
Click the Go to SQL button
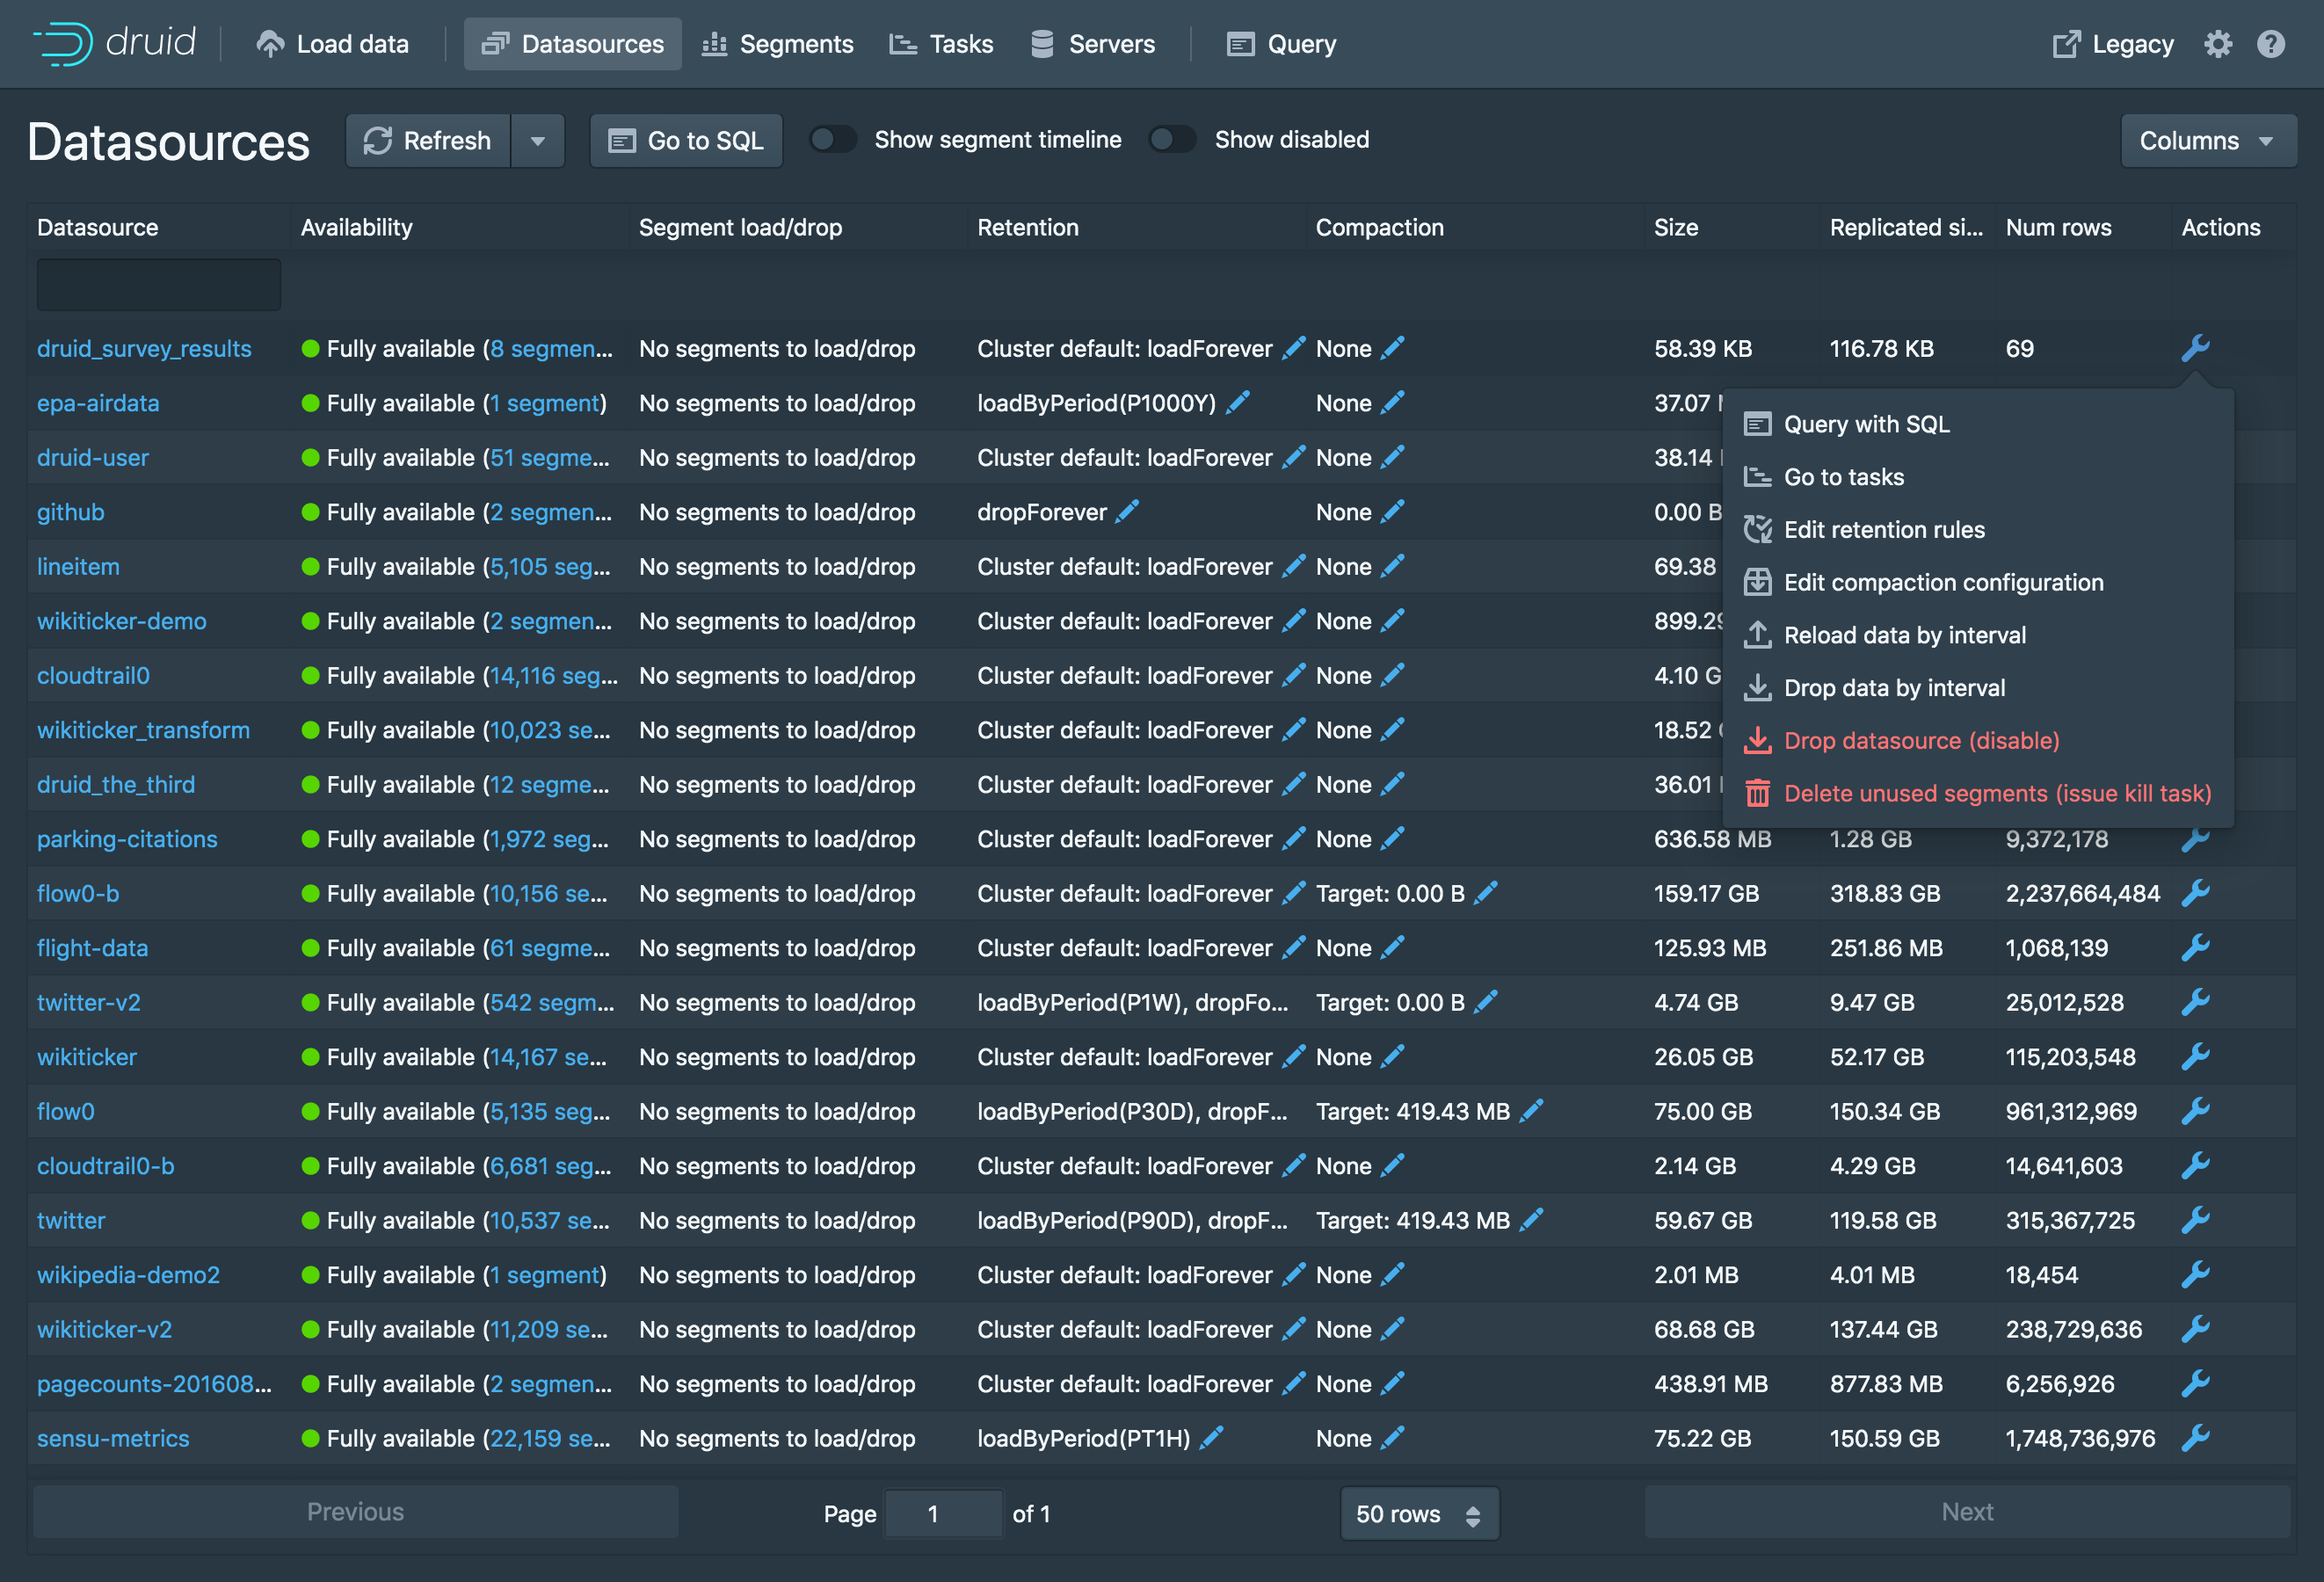click(x=686, y=141)
